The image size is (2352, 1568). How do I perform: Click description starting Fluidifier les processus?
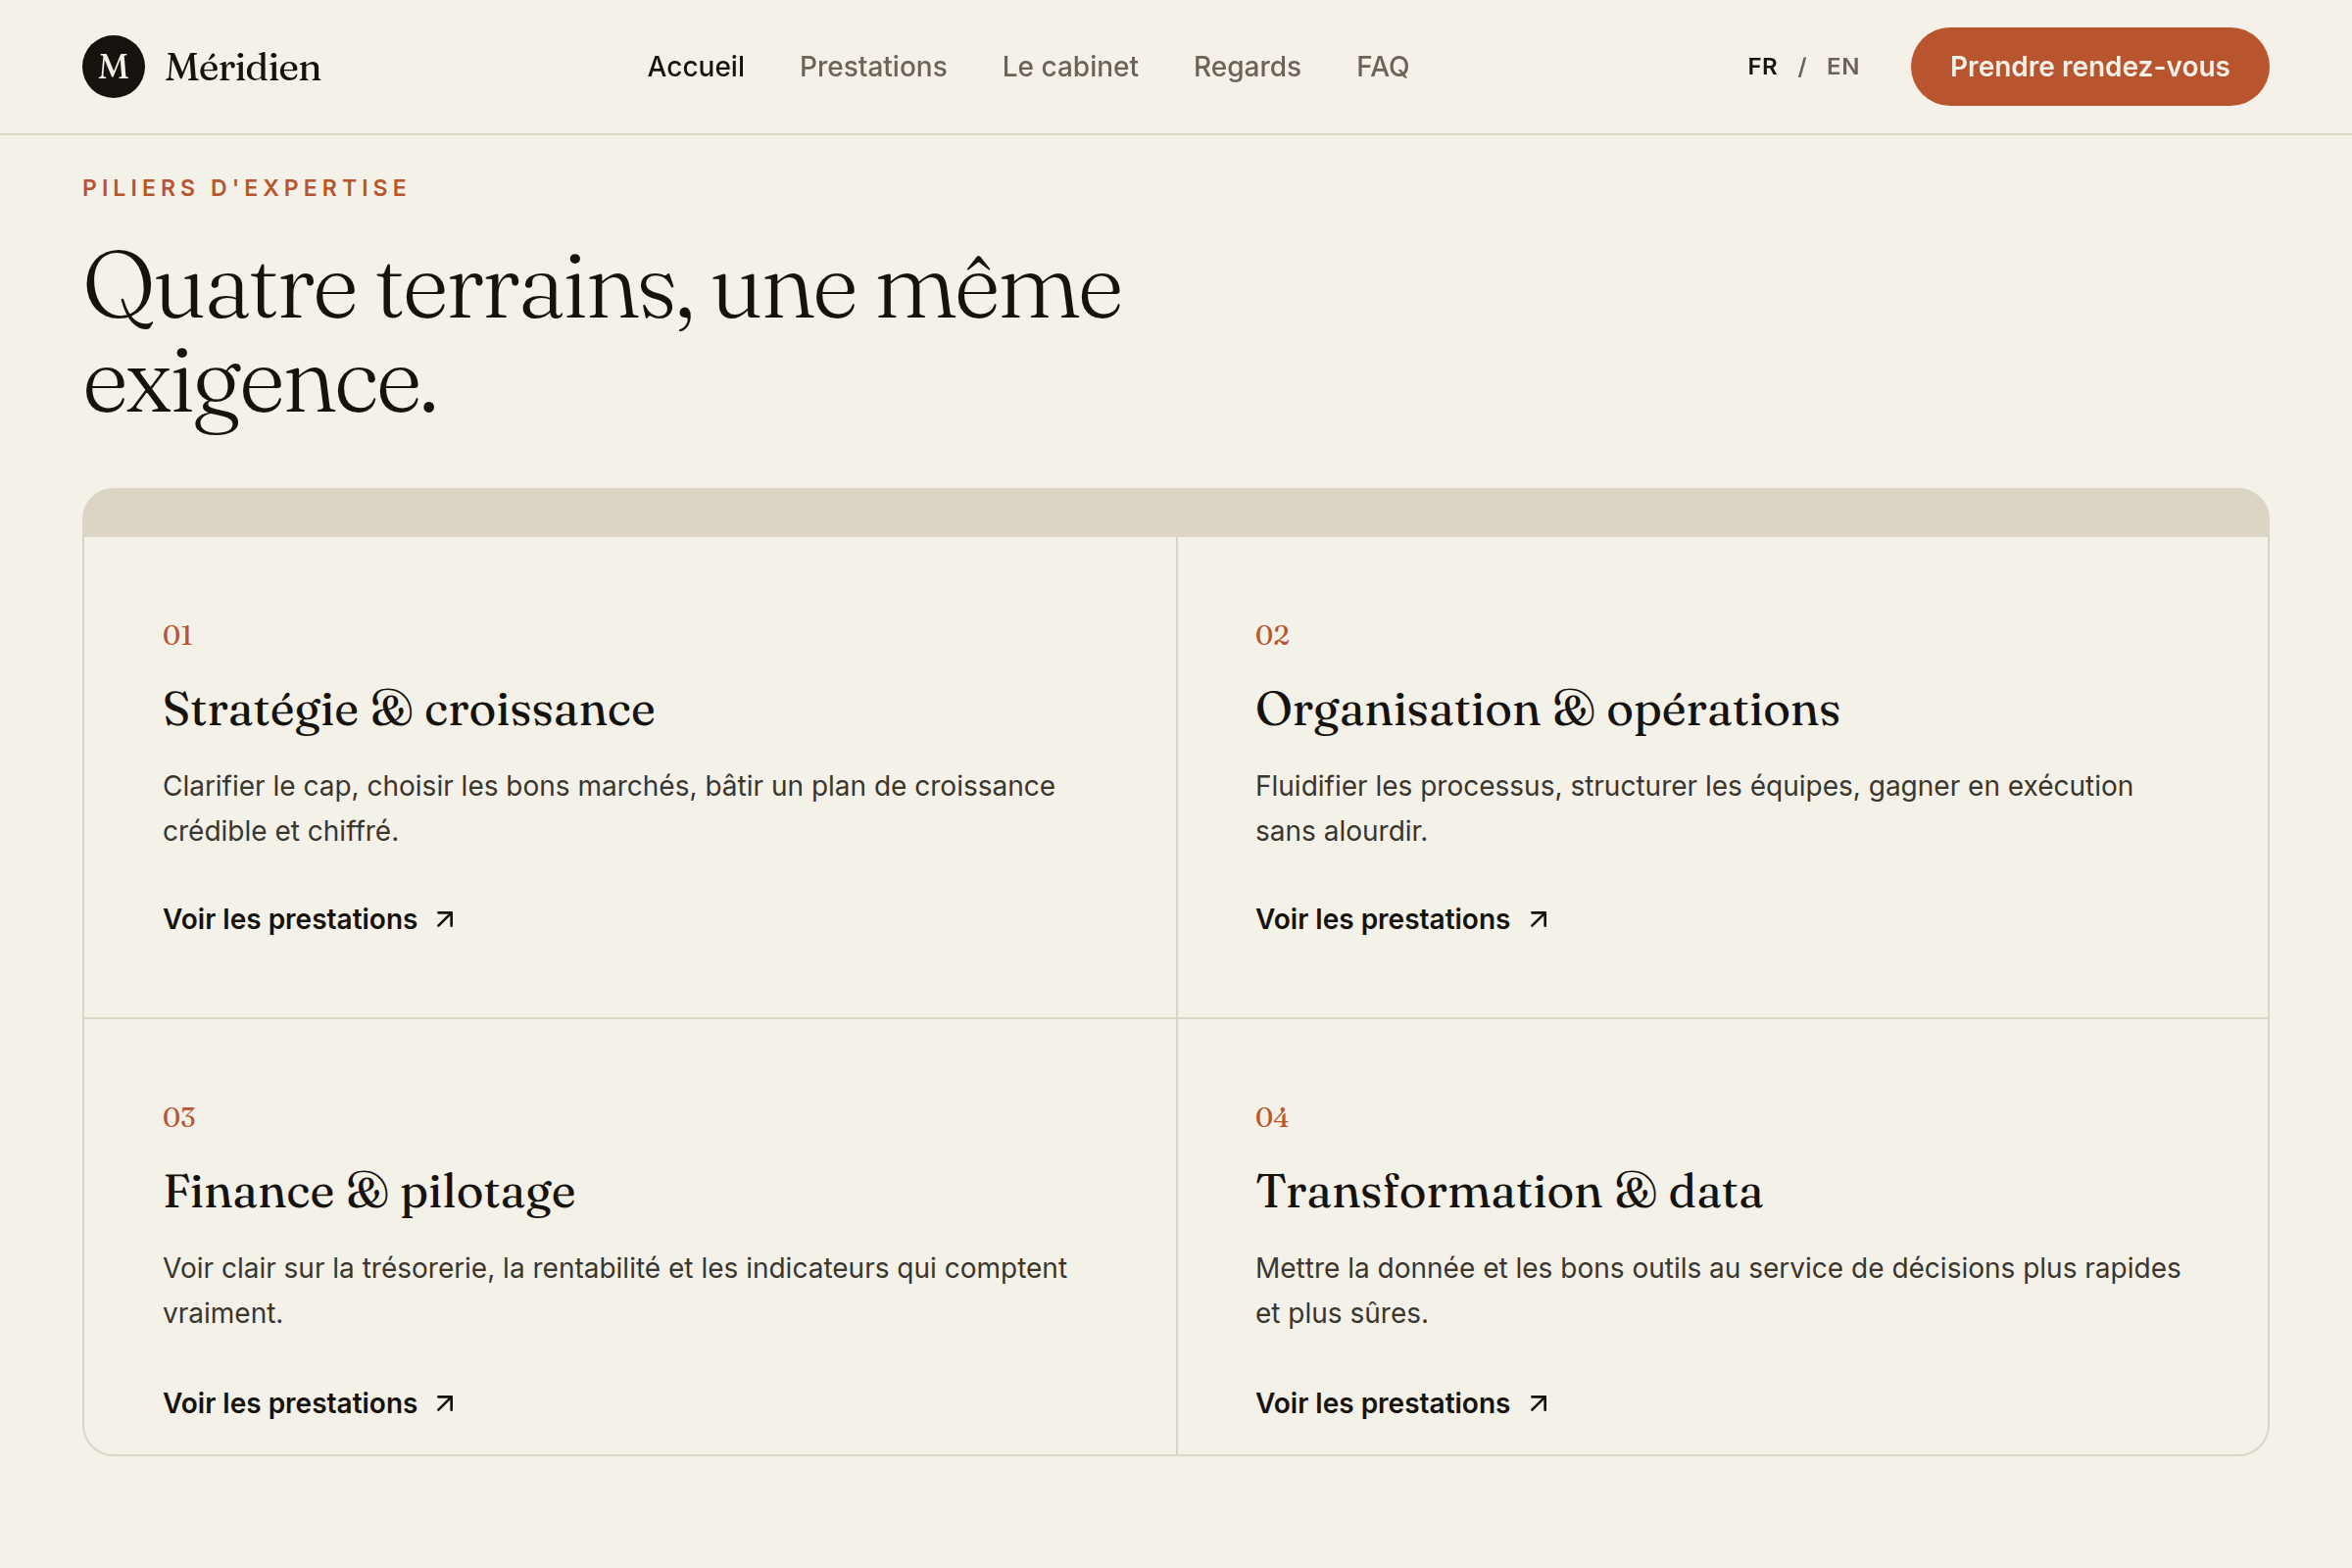click(x=1694, y=808)
